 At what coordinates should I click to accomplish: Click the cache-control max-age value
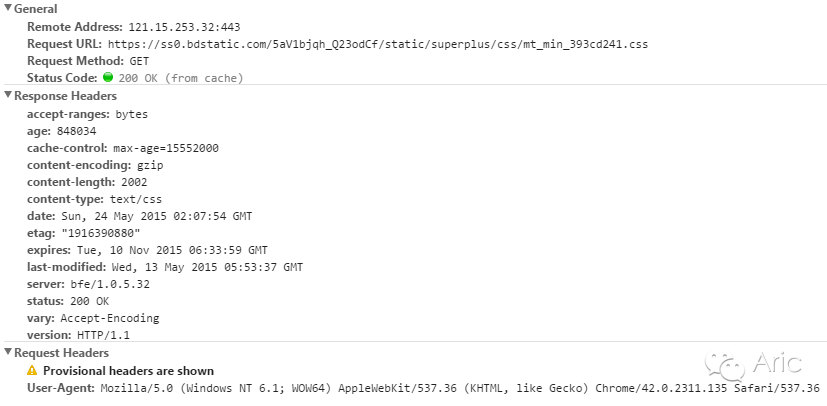coord(166,148)
